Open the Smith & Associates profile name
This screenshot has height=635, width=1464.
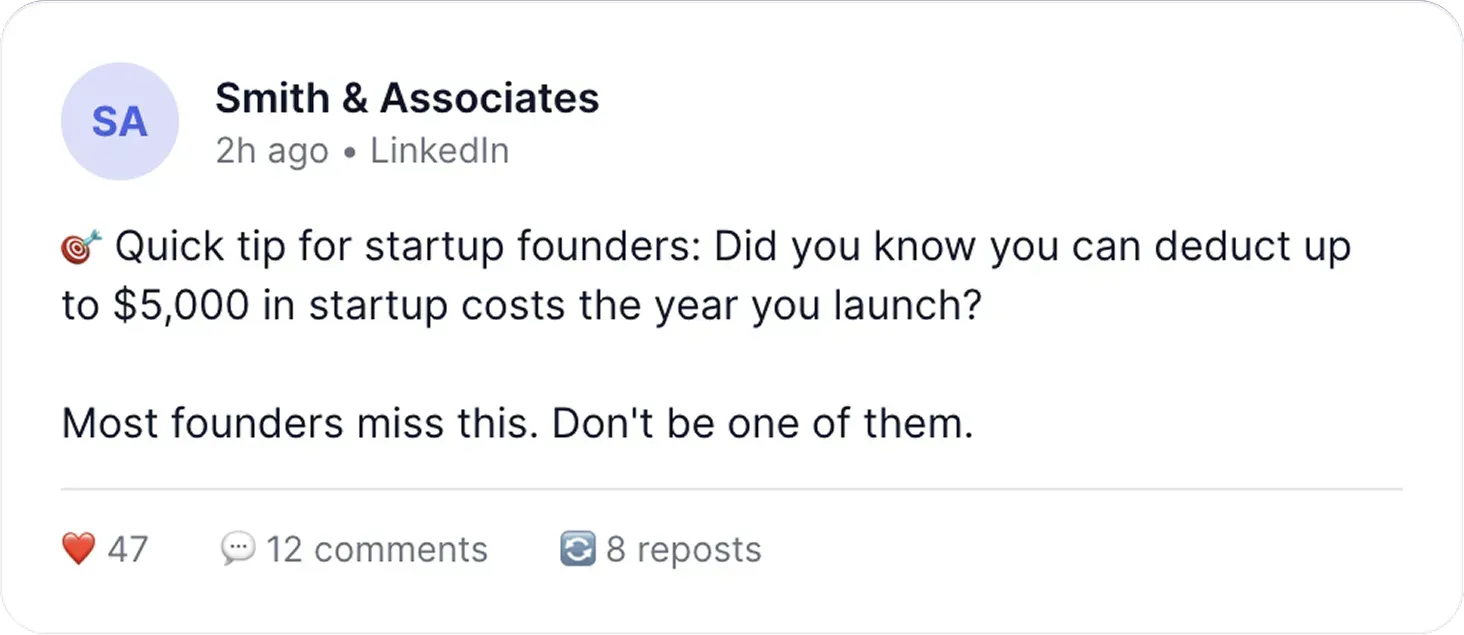[407, 98]
